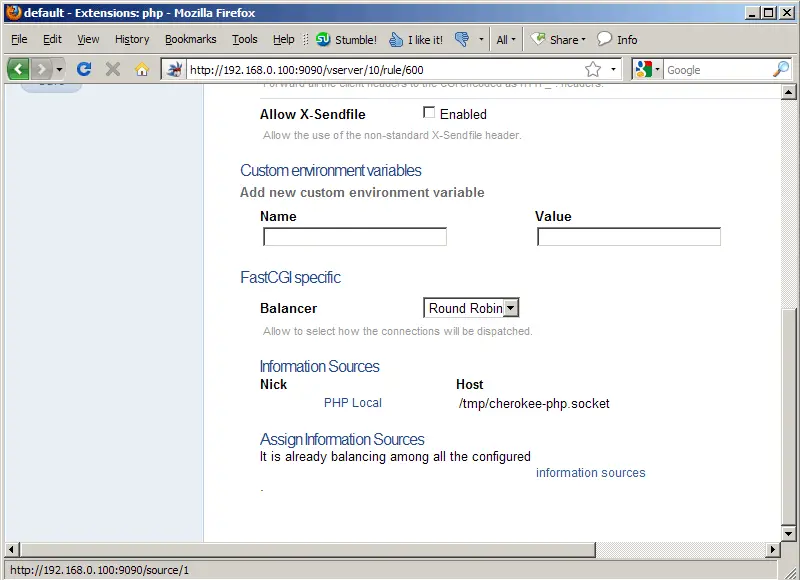
Task: Open the address bar history dropdown
Action: coord(613,69)
